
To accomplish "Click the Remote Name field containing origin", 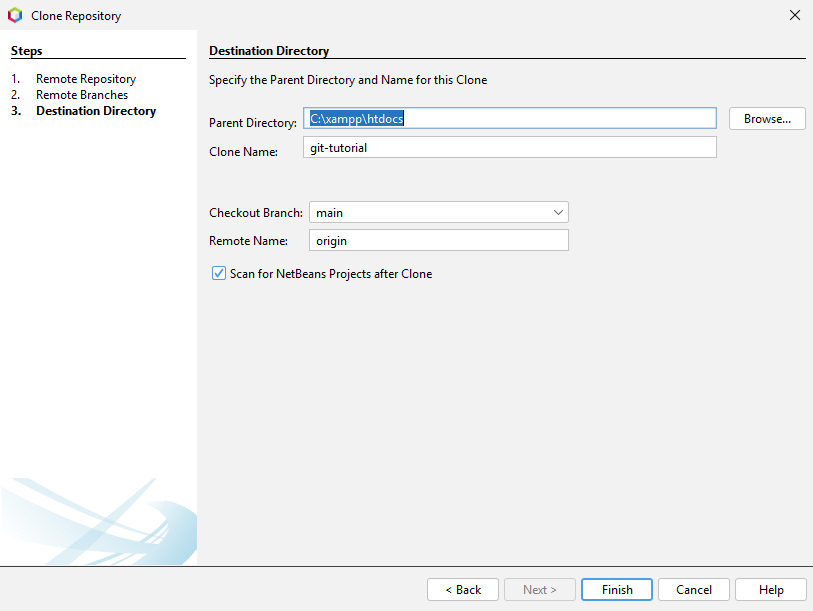I will pyautogui.click(x=438, y=240).
